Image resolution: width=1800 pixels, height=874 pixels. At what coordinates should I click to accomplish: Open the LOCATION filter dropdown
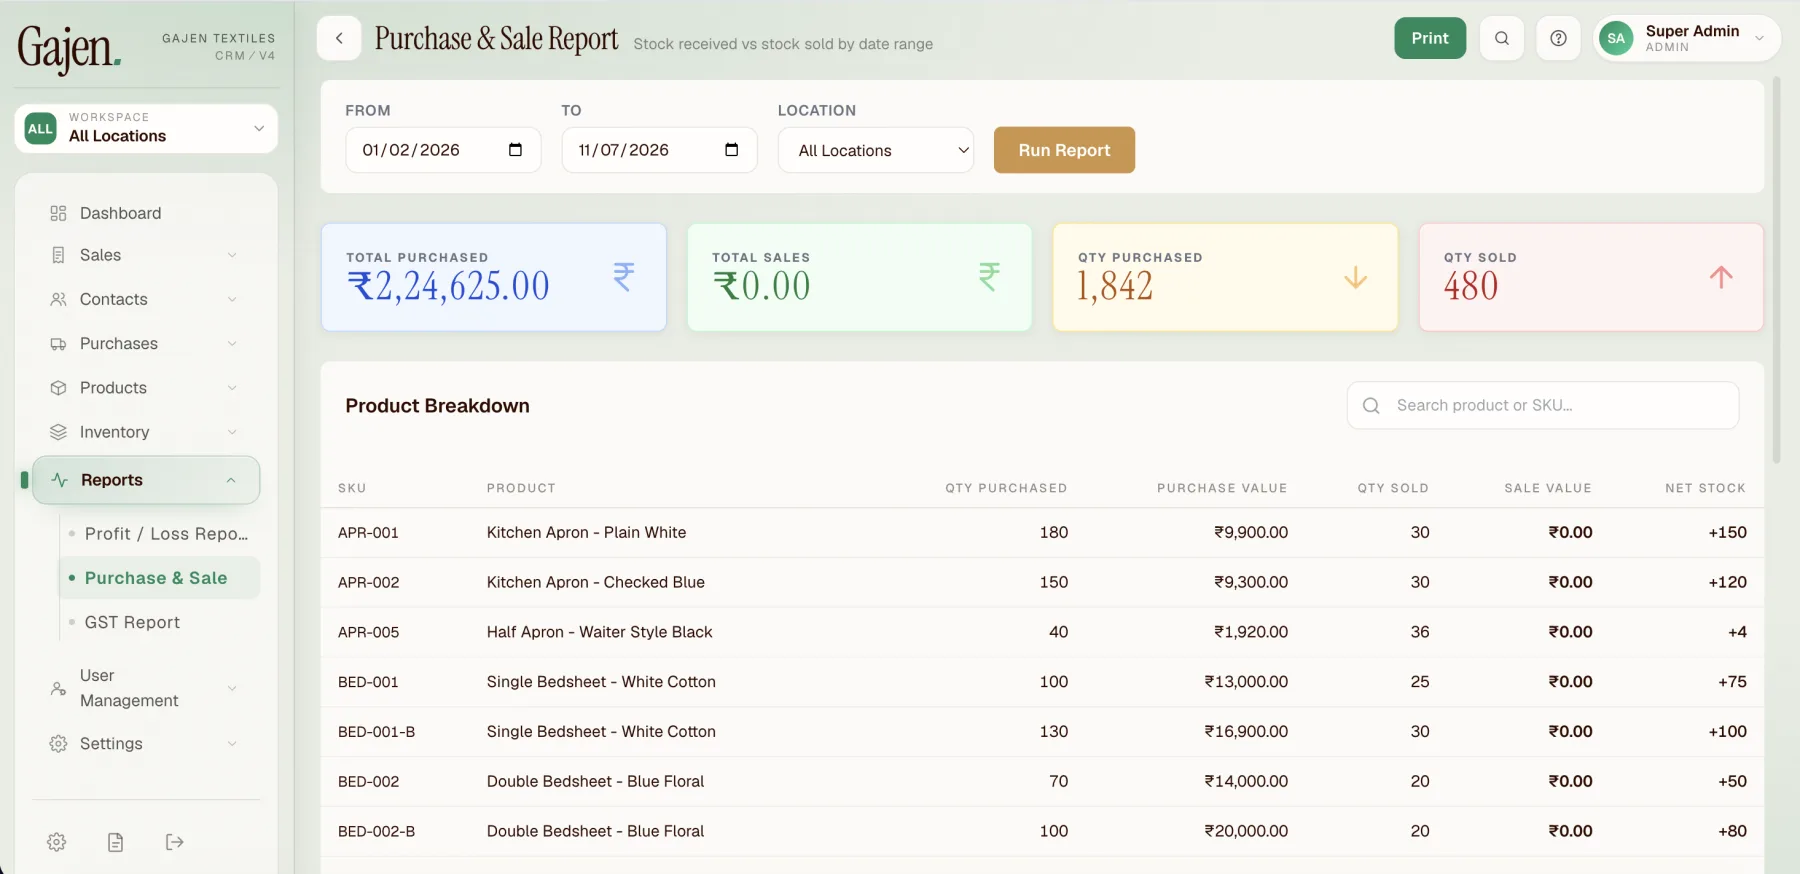coord(876,150)
